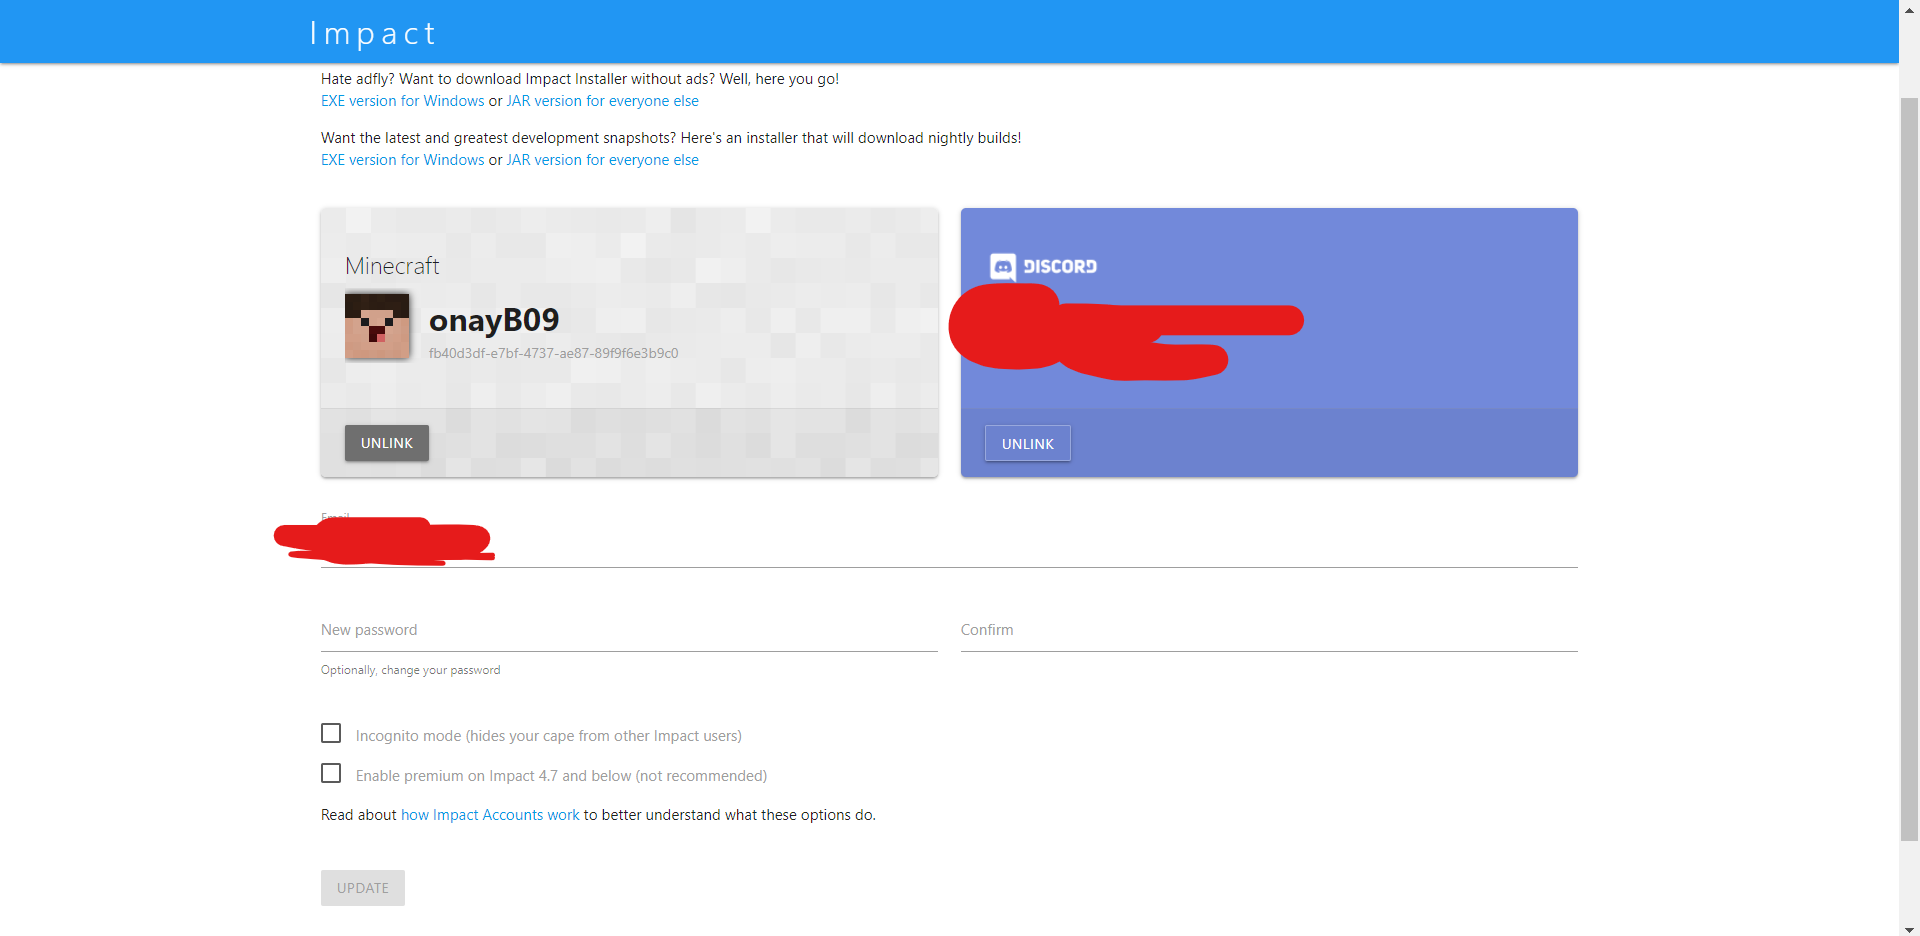
Task: Open the first 'JAR version for everyone else' link
Action: [601, 100]
